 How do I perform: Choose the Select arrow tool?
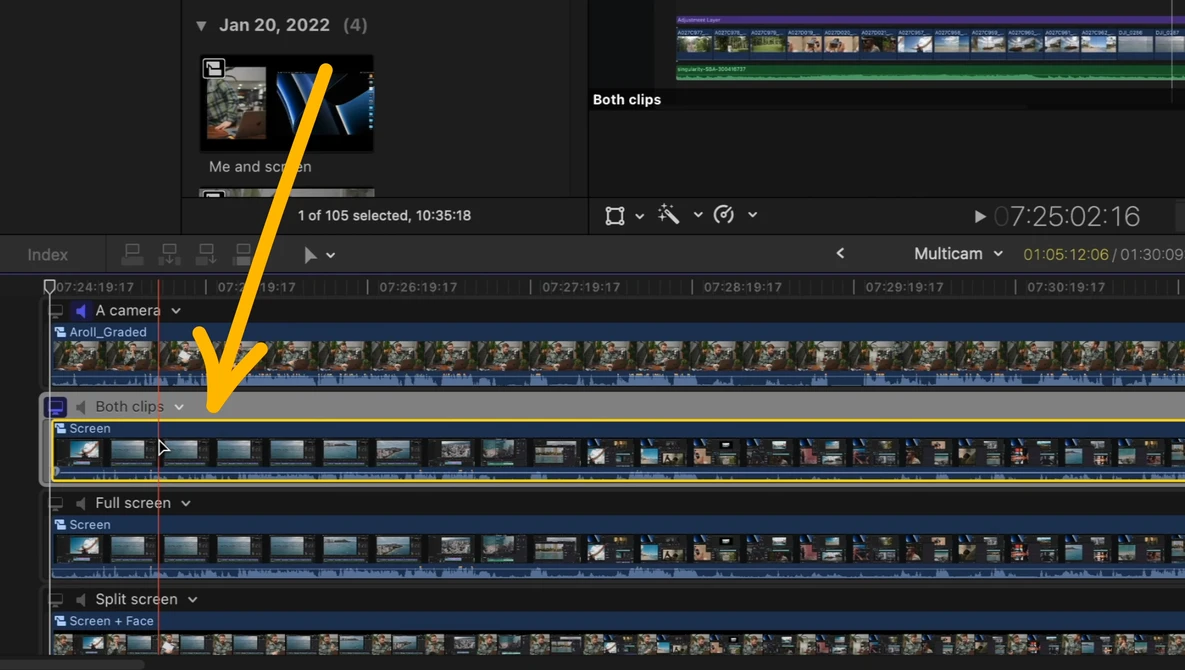pyautogui.click(x=310, y=255)
